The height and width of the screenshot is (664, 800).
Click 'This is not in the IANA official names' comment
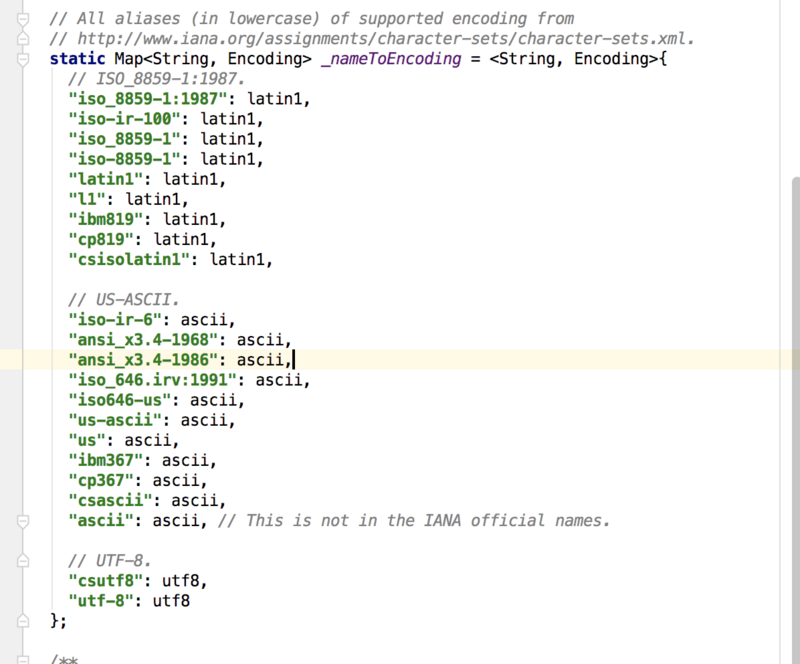pos(414,521)
